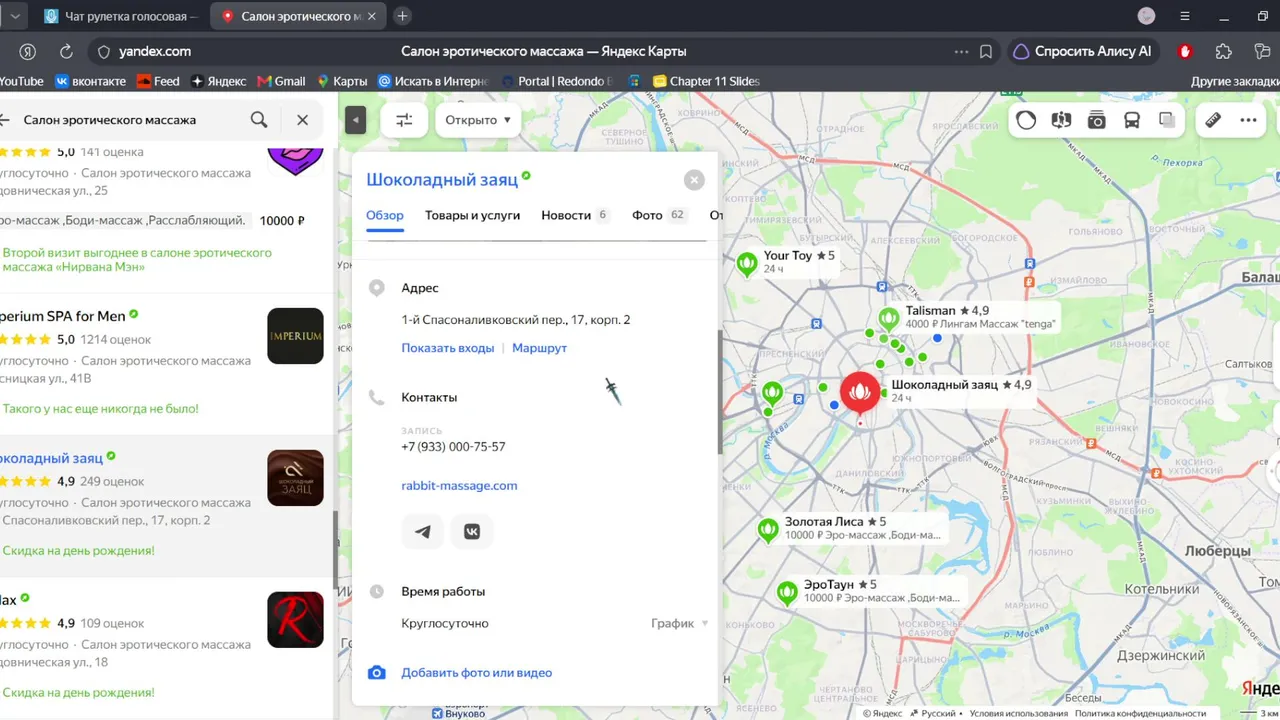Image resolution: width=1280 pixels, height=720 pixels.
Task: Click the Салон эротического массажа search field
Action: [110, 120]
